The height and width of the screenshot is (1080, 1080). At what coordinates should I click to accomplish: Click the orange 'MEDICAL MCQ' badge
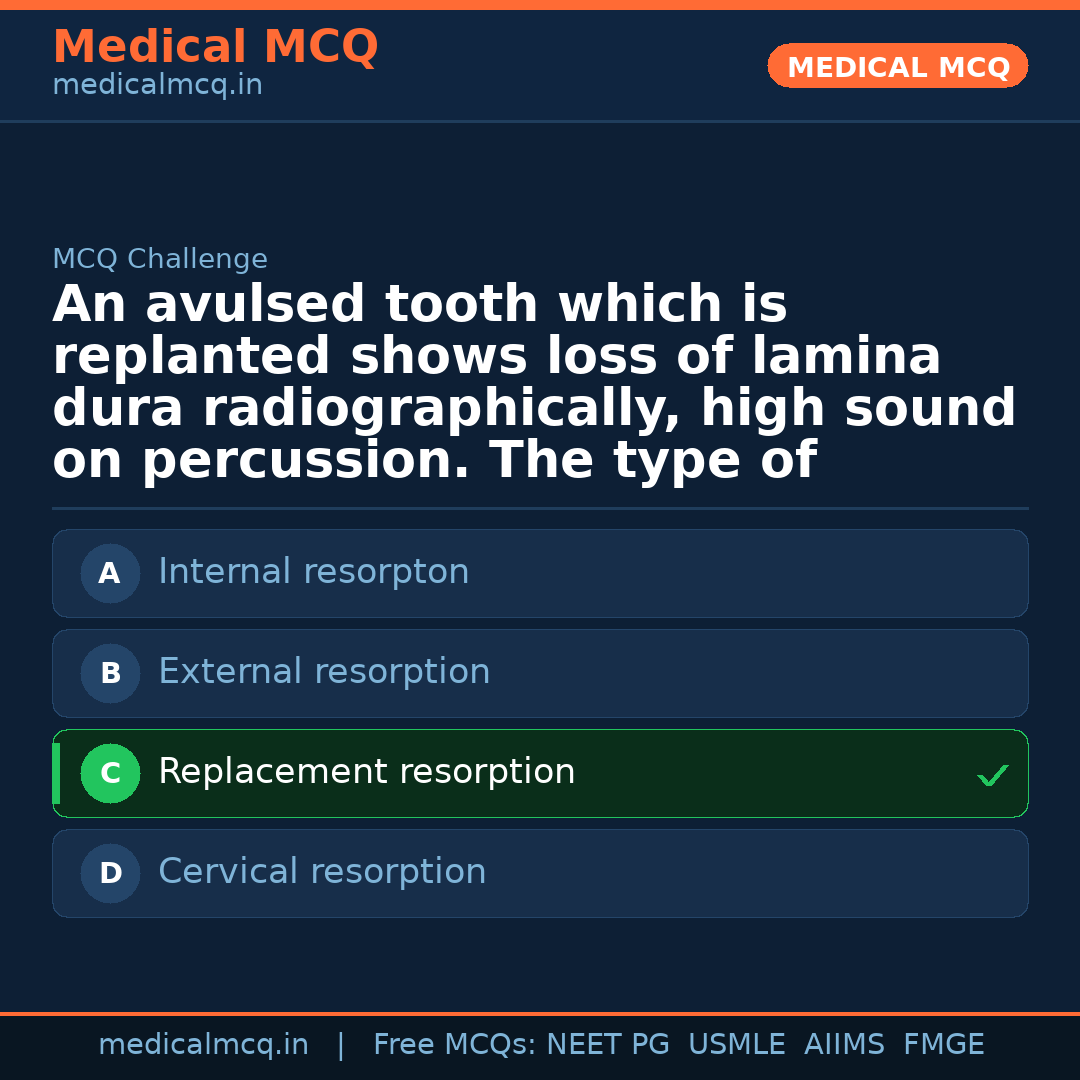click(897, 67)
